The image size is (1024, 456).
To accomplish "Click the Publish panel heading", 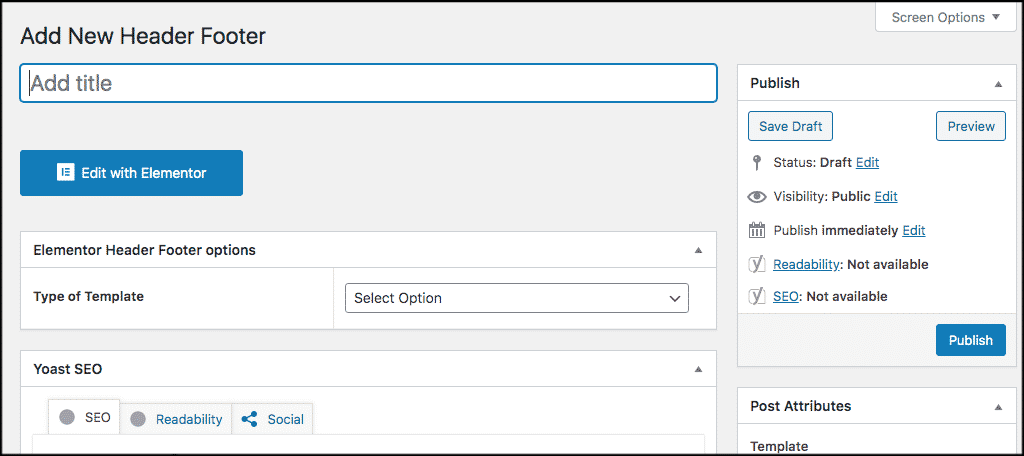I will pos(775,83).
